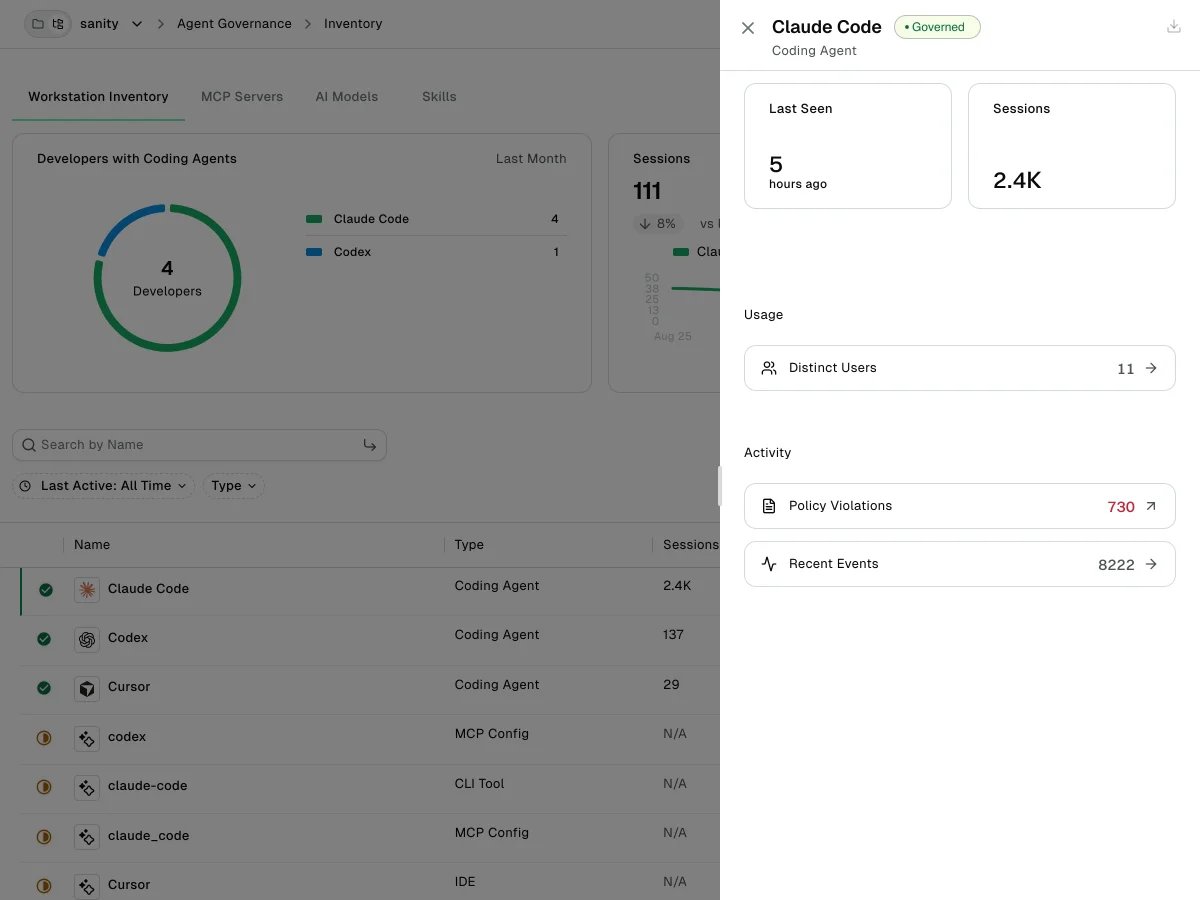The width and height of the screenshot is (1200, 900).
Task: Sort by the Name column header
Action: pos(92,545)
